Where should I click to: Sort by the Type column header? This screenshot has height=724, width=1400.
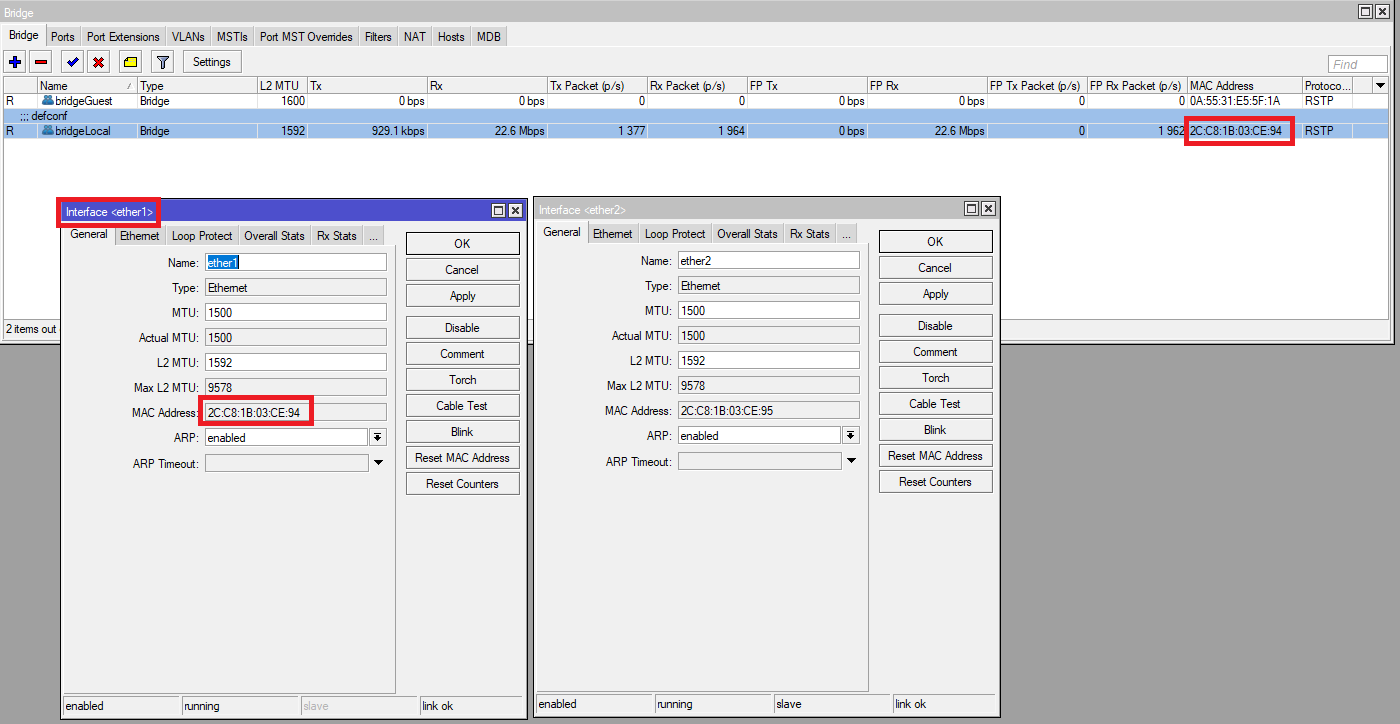click(197, 86)
